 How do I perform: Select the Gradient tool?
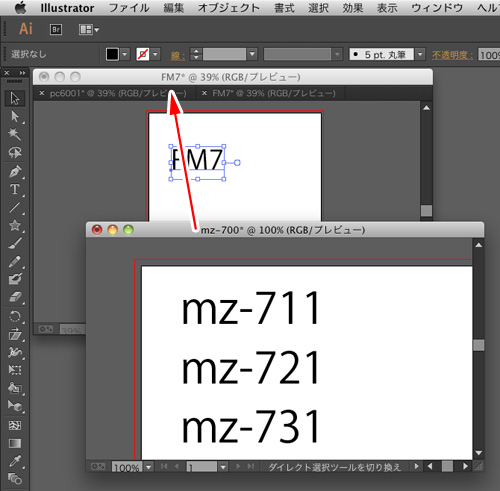15,443
